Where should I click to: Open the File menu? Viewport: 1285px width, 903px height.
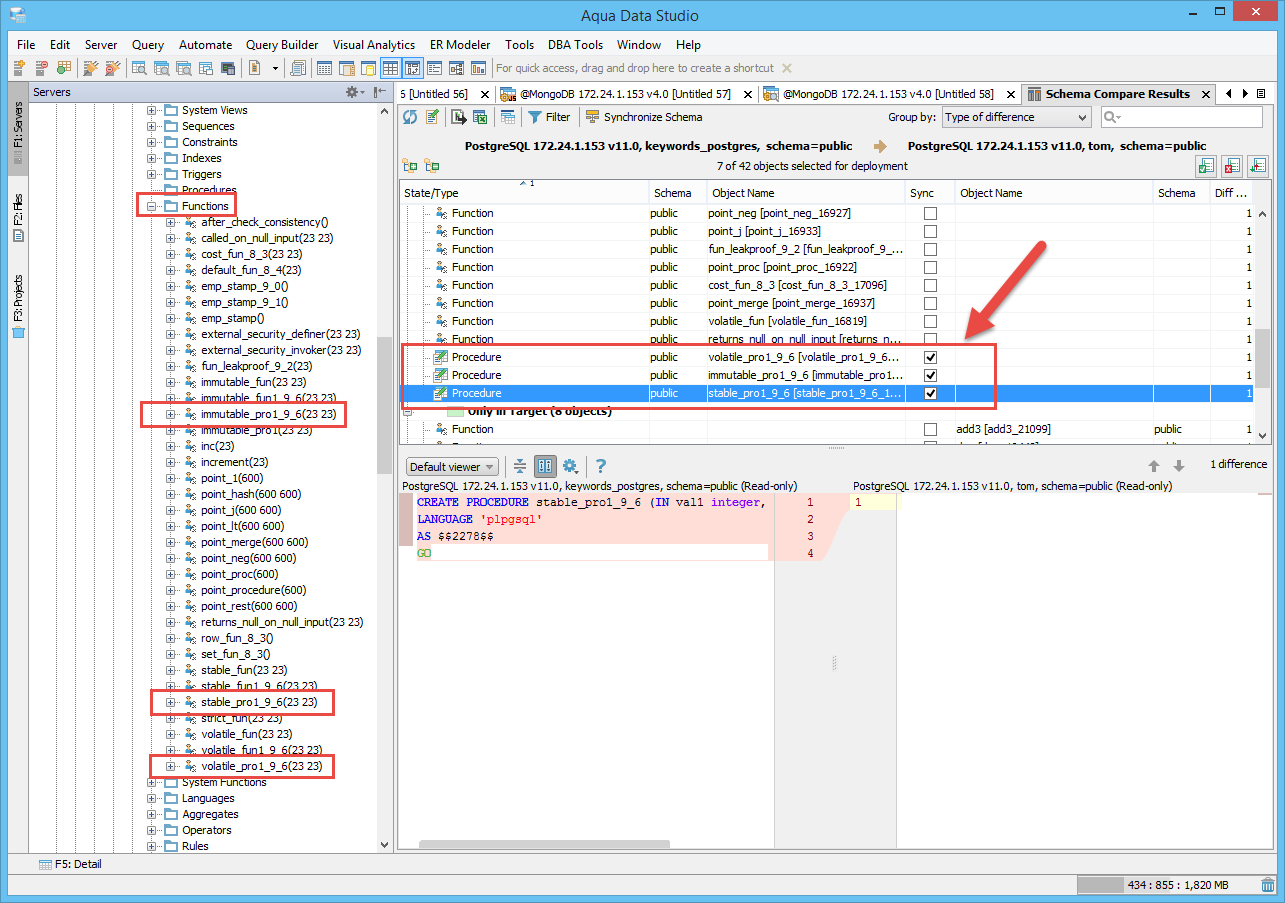26,45
